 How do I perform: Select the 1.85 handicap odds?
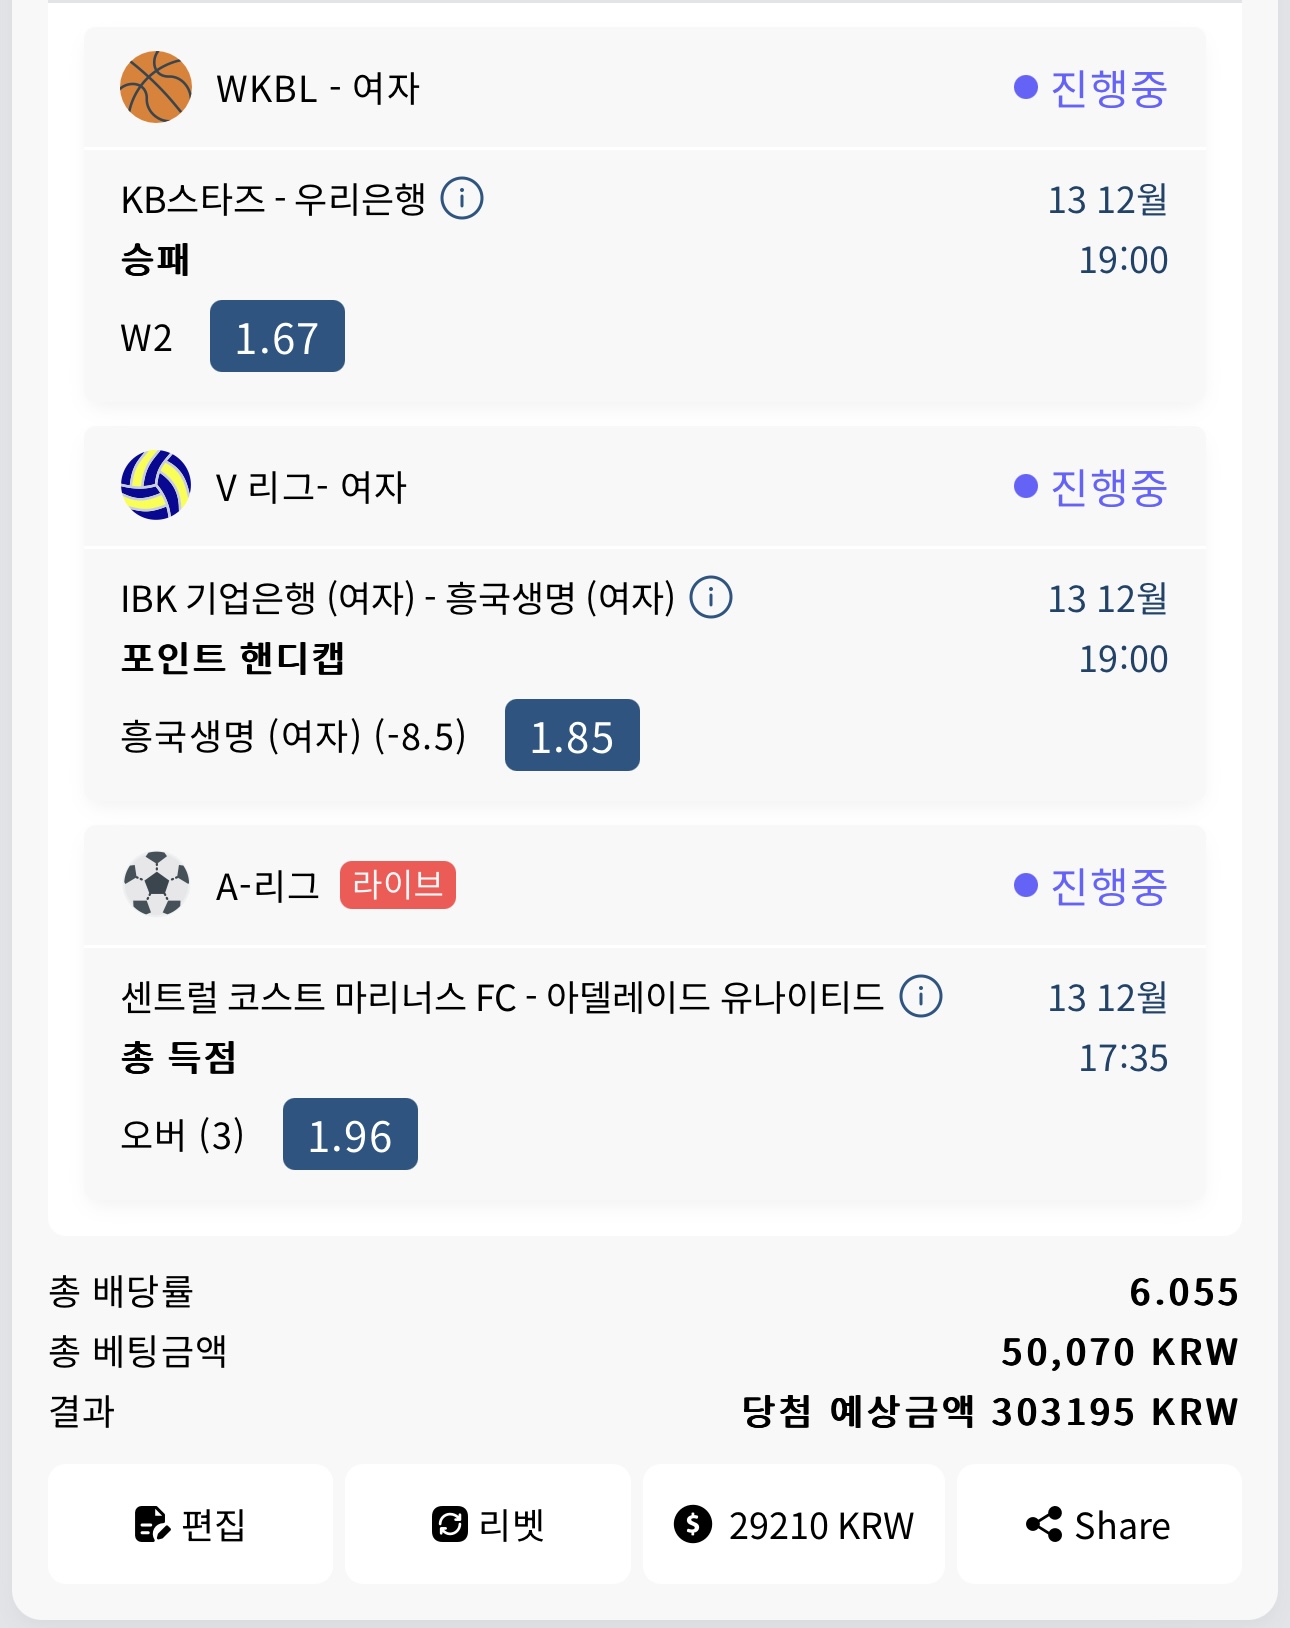(572, 736)
